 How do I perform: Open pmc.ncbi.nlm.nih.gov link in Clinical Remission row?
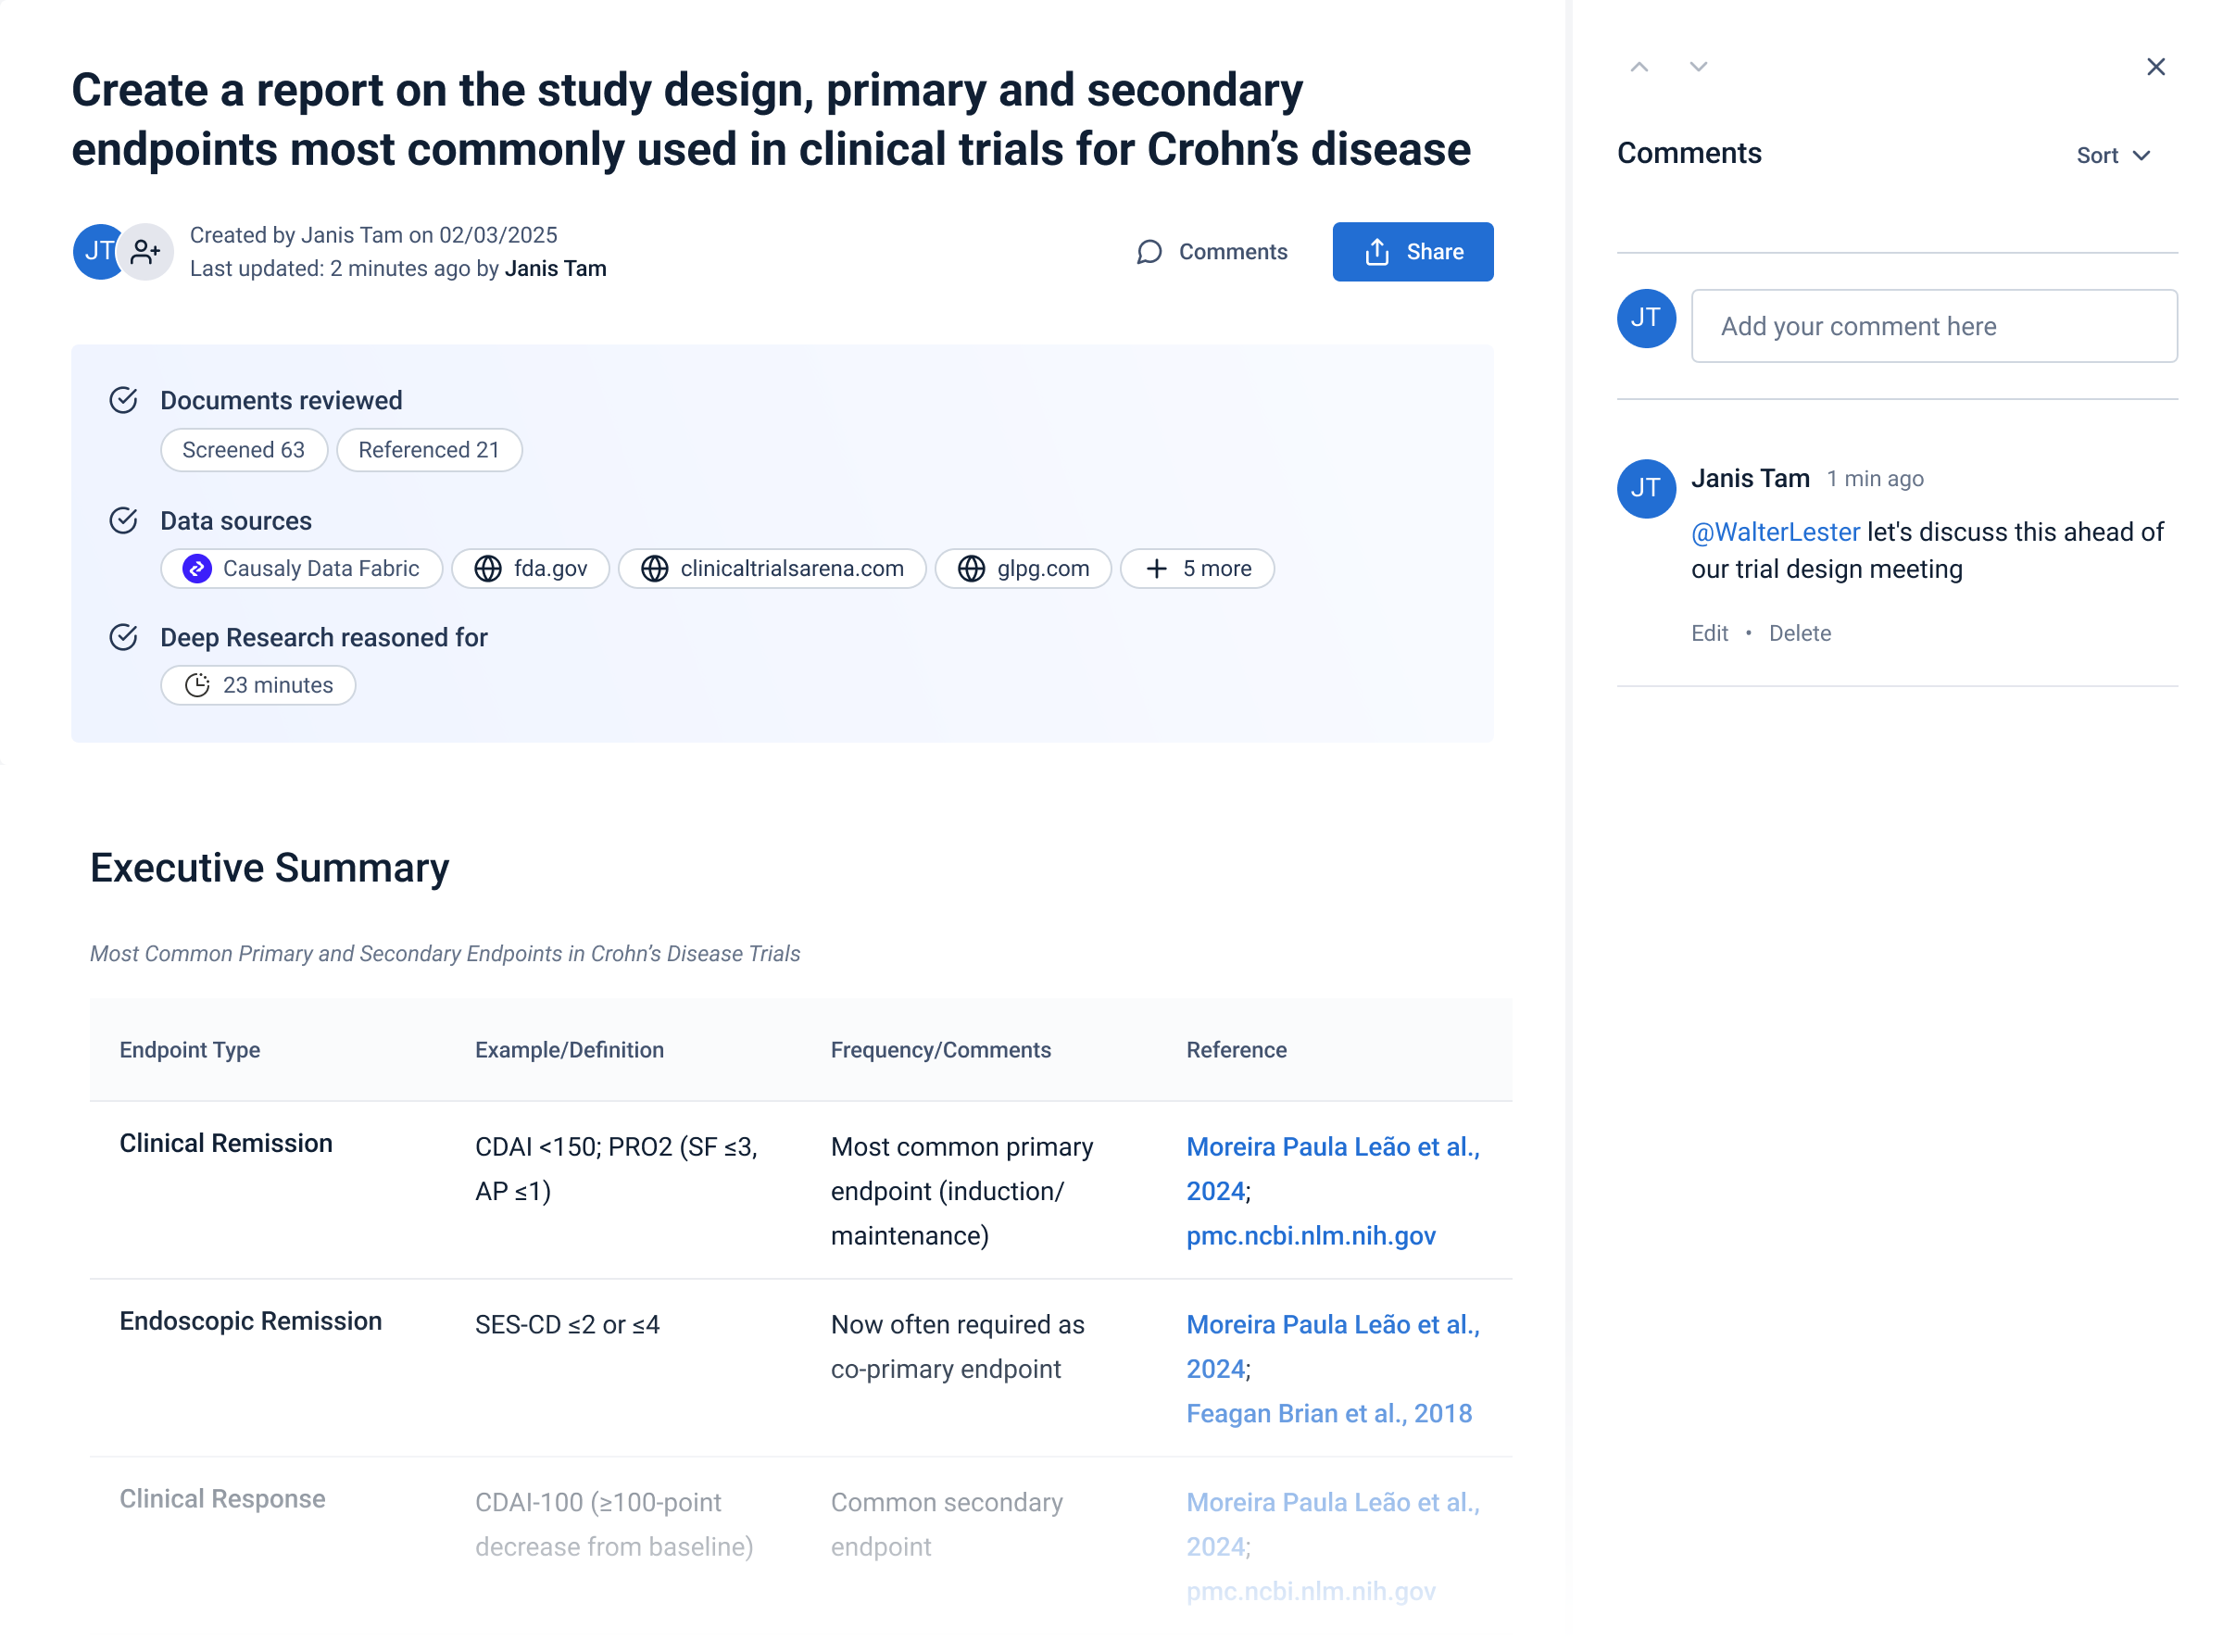[1310, 1236]
